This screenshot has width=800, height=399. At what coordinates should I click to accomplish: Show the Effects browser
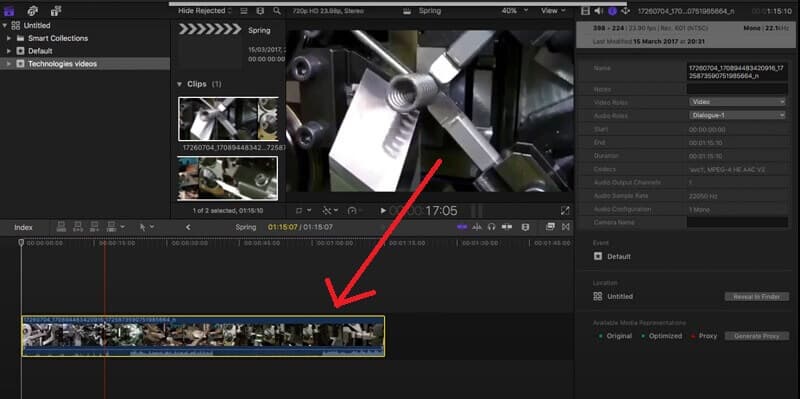coord(550,227)
